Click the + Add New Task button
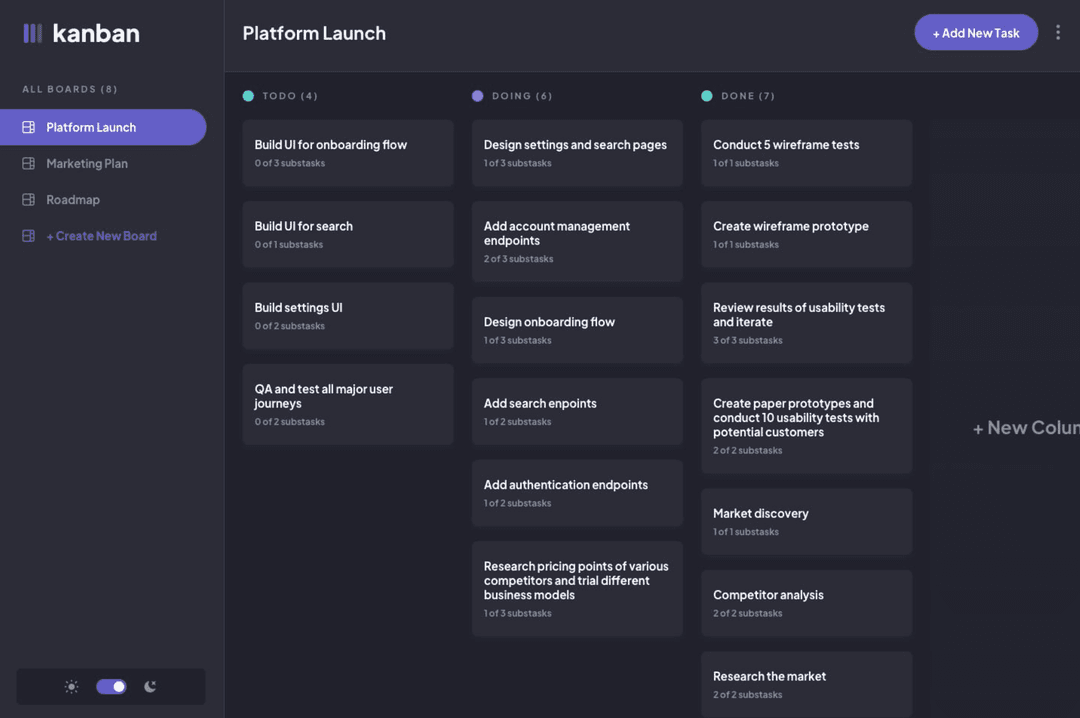 tap(976, 32)
